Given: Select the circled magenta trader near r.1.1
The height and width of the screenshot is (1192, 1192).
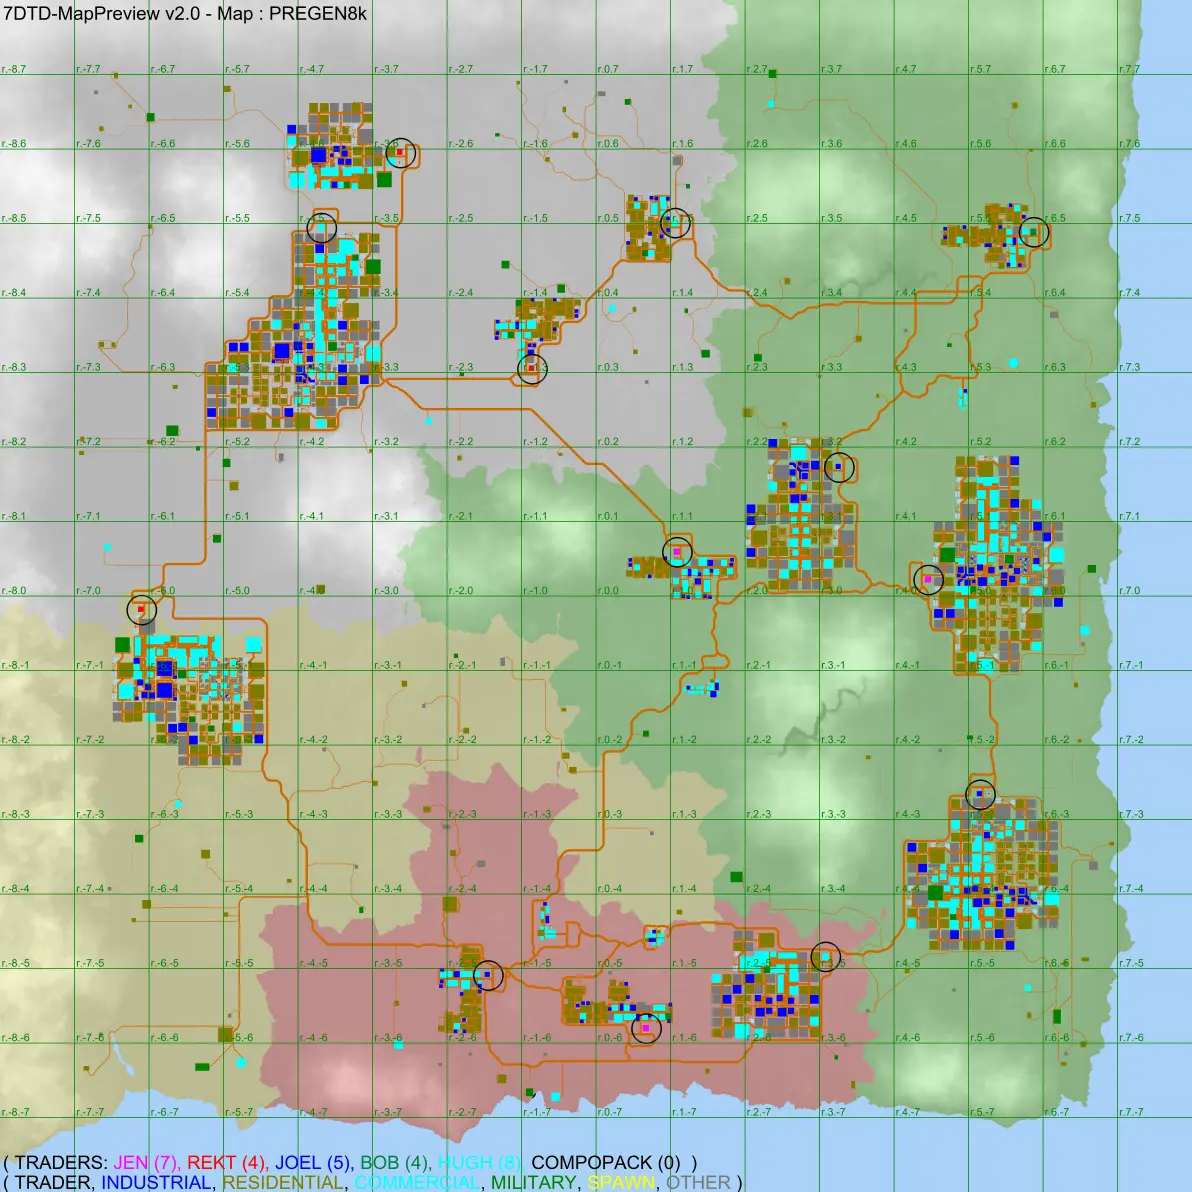Looking at the screenshot, I should [x=677, y=551].
